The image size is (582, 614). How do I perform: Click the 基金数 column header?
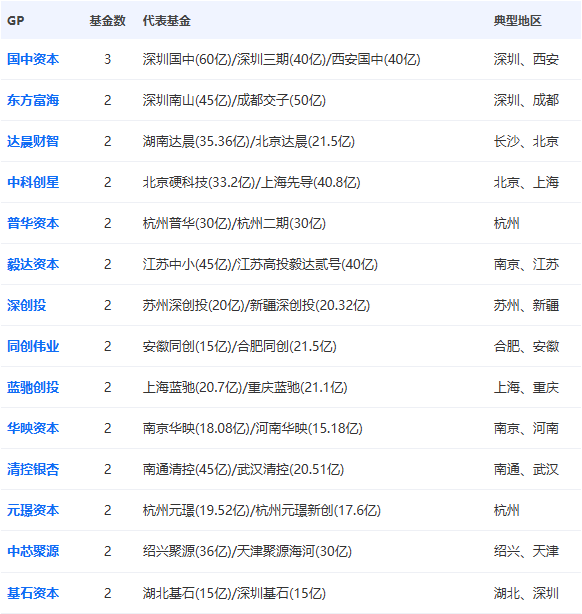(107, 21)
